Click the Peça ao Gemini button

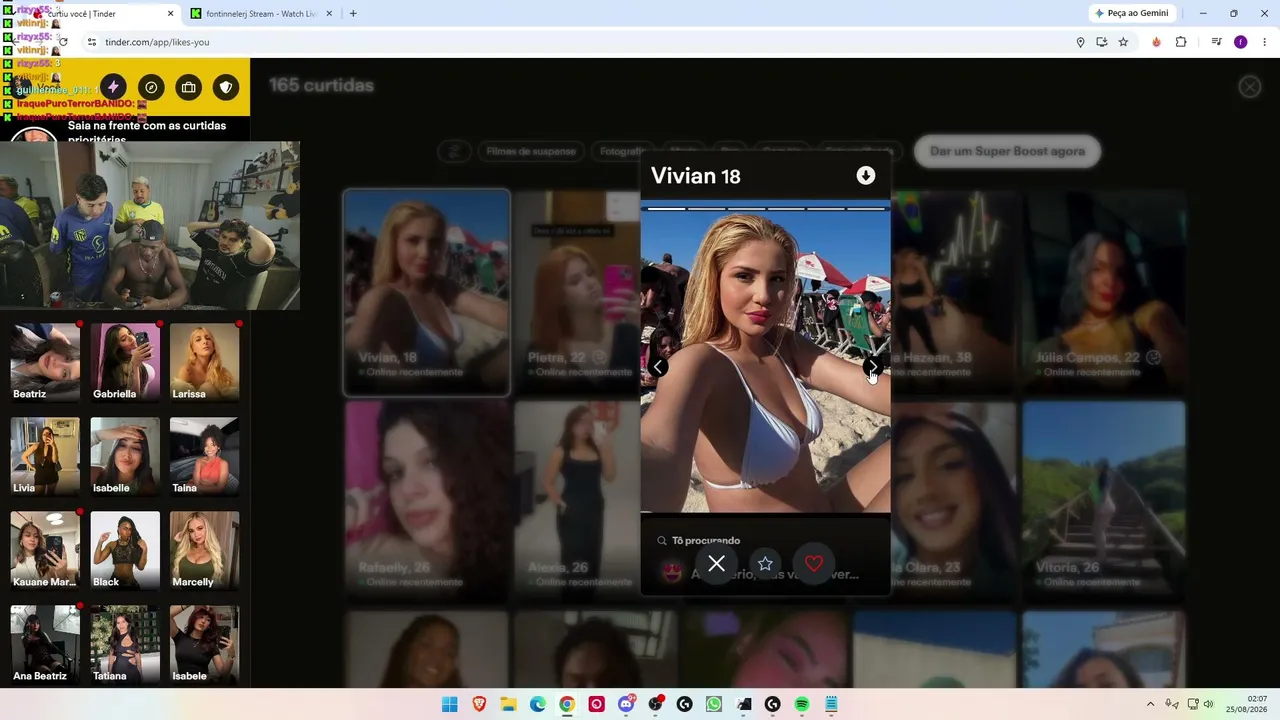(1131, 13)
